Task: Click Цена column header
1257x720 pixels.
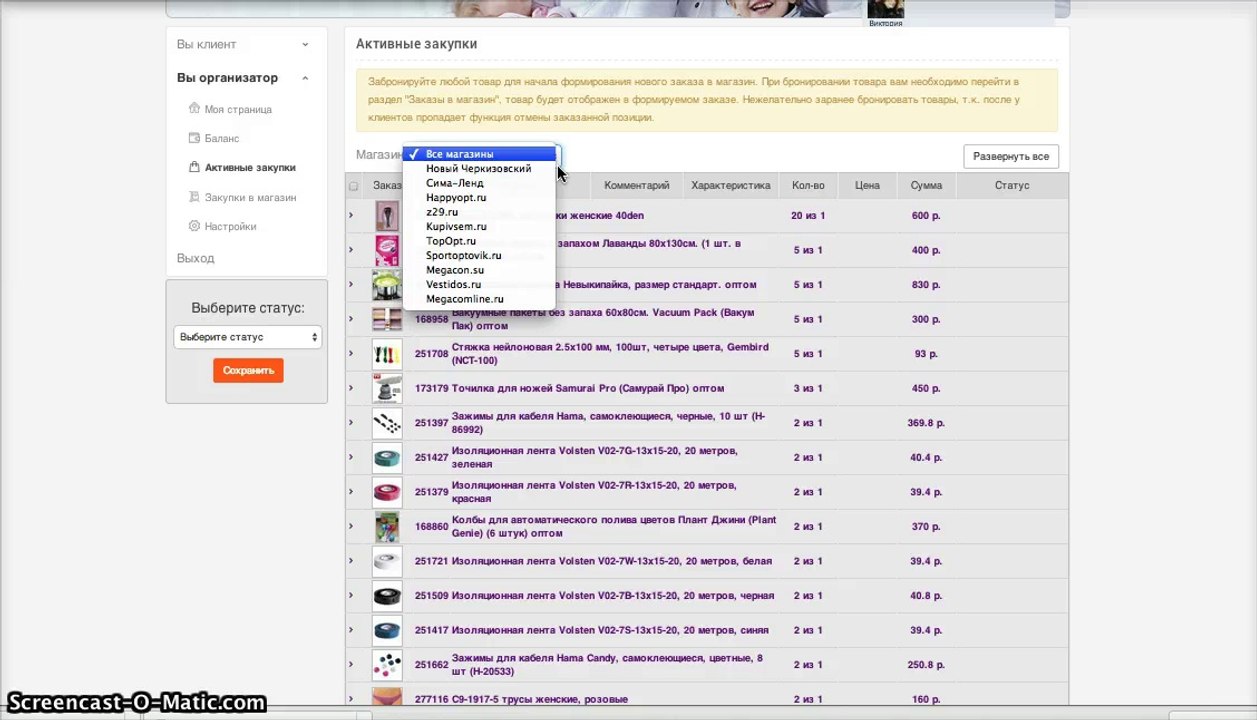Action: [x=867, y=186]
